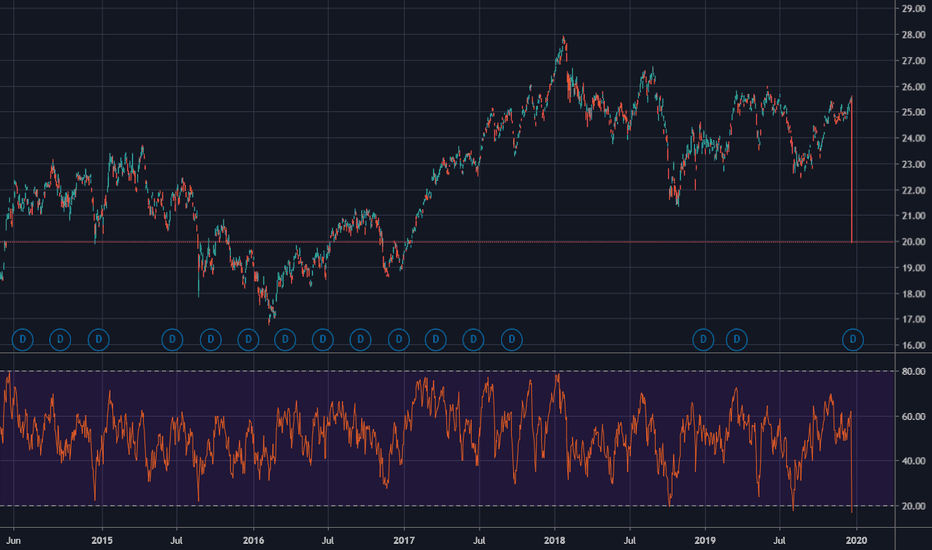
Task: Click the 2017 label on time axis
Action: [404, 540]
